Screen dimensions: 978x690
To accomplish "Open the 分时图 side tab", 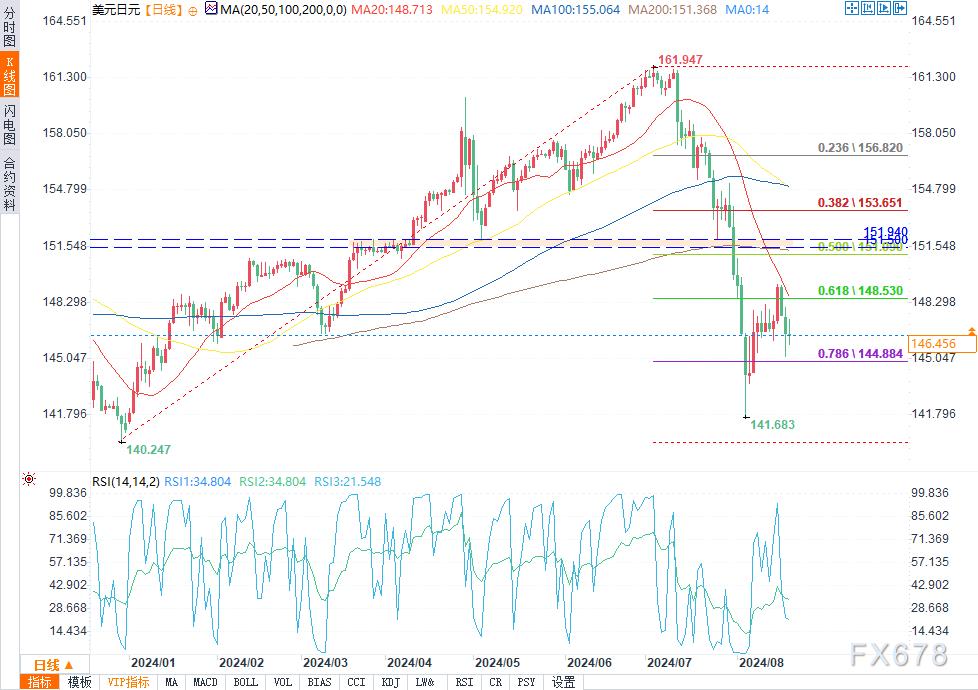I will tap(9, 27).
